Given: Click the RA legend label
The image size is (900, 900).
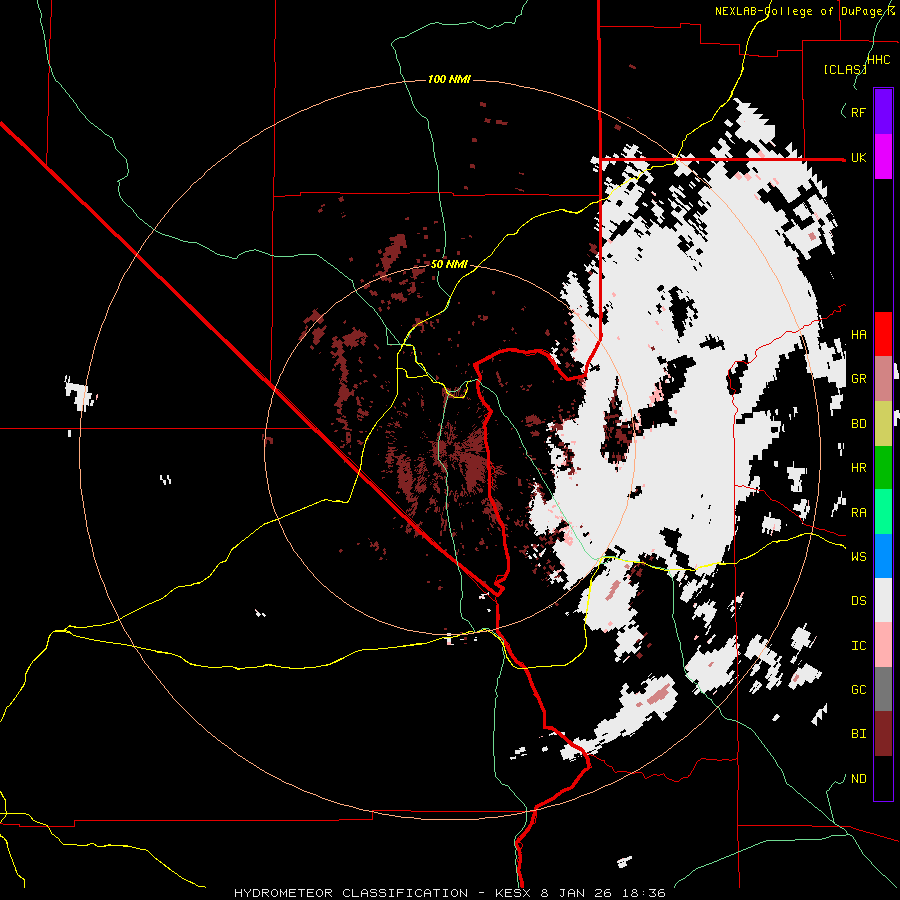Looking at the screenshot, I should click(x=858, y=513).
